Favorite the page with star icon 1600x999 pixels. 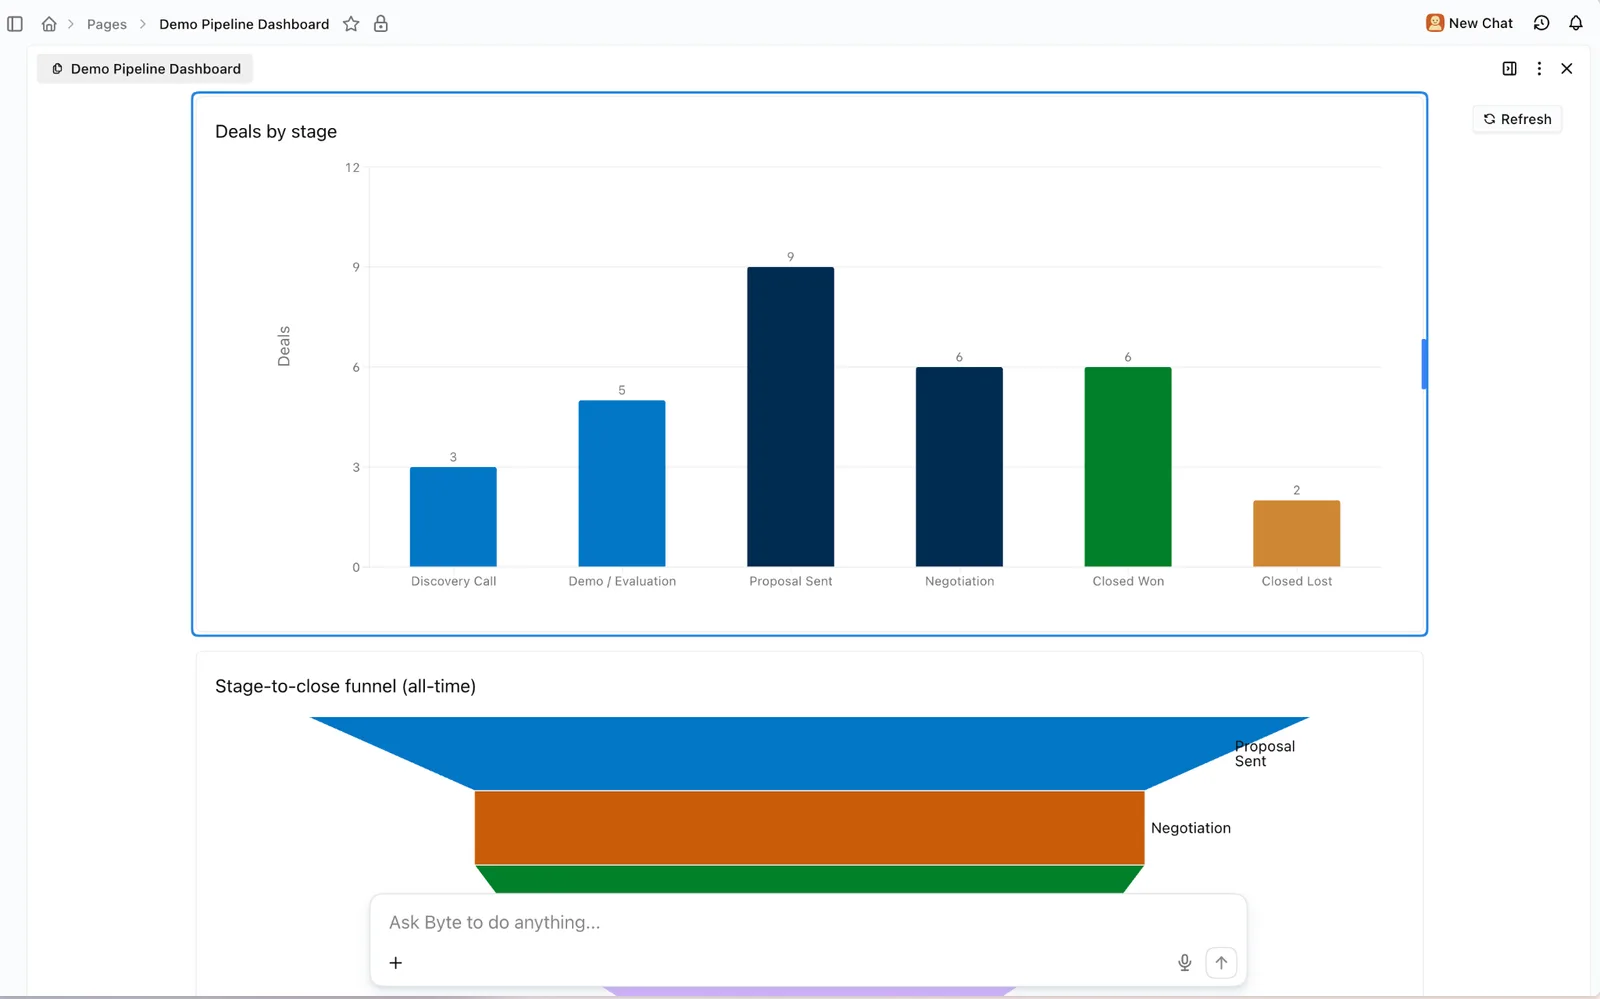(351, 24)
